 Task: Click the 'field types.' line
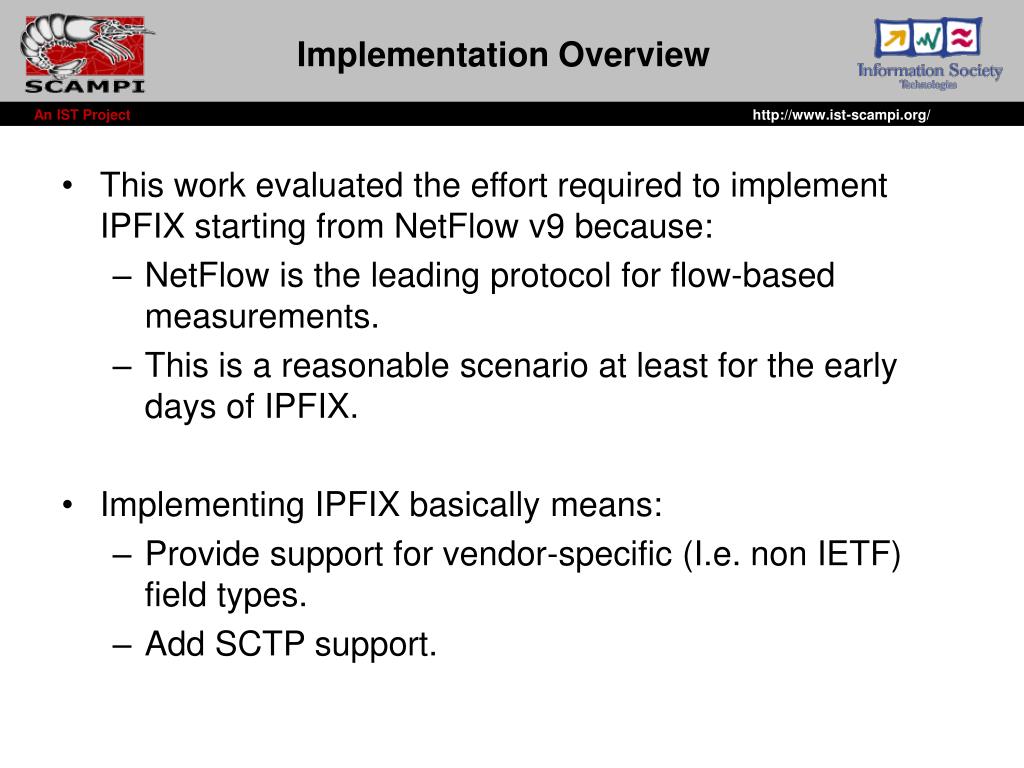point(225,596)
